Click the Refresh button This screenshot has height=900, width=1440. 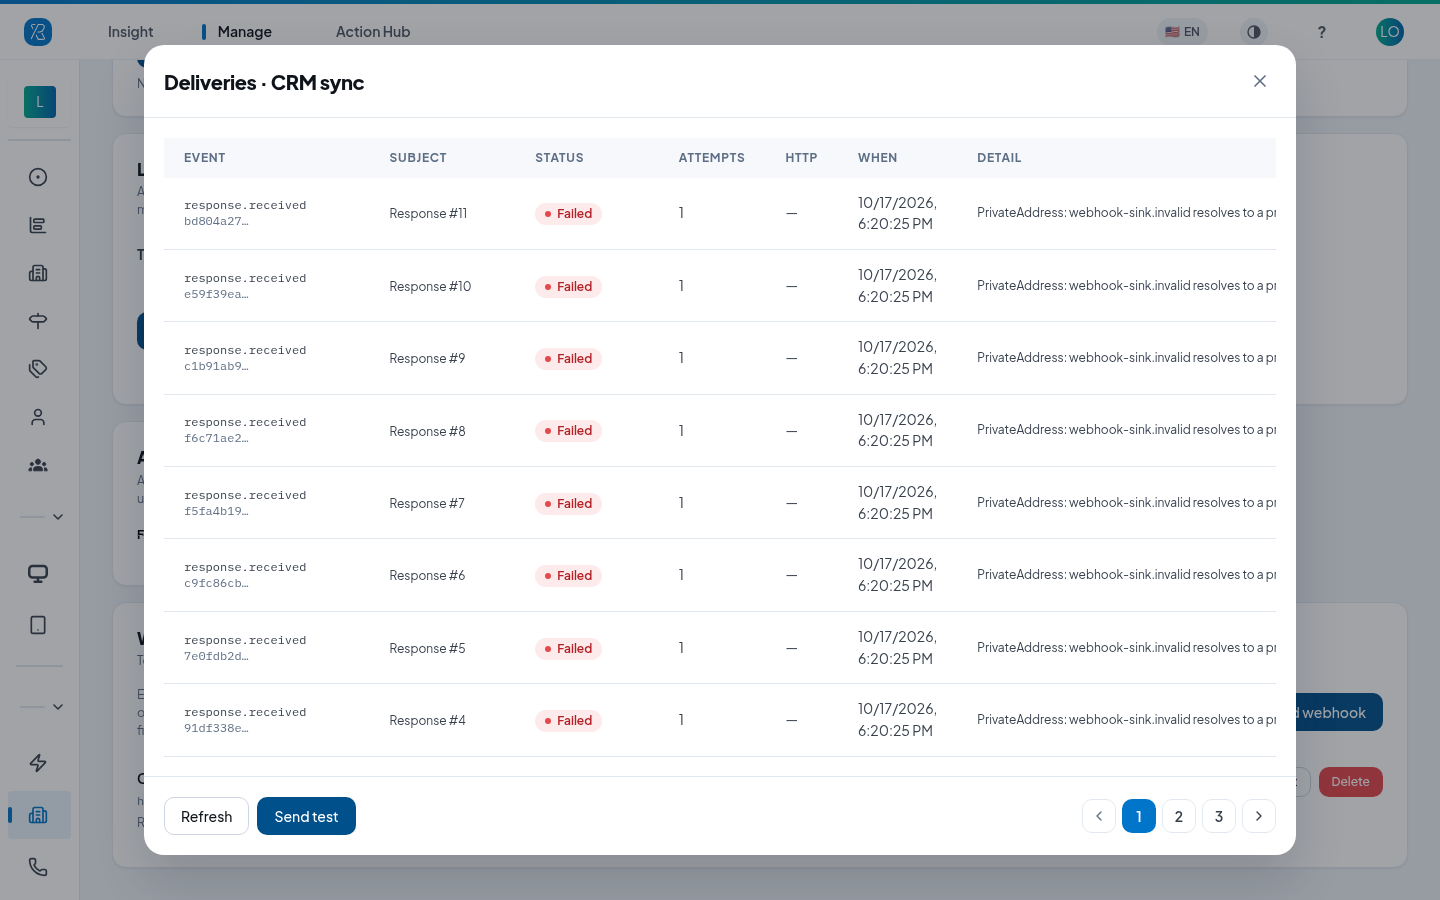pyautogui.click(x=206, y=816)
